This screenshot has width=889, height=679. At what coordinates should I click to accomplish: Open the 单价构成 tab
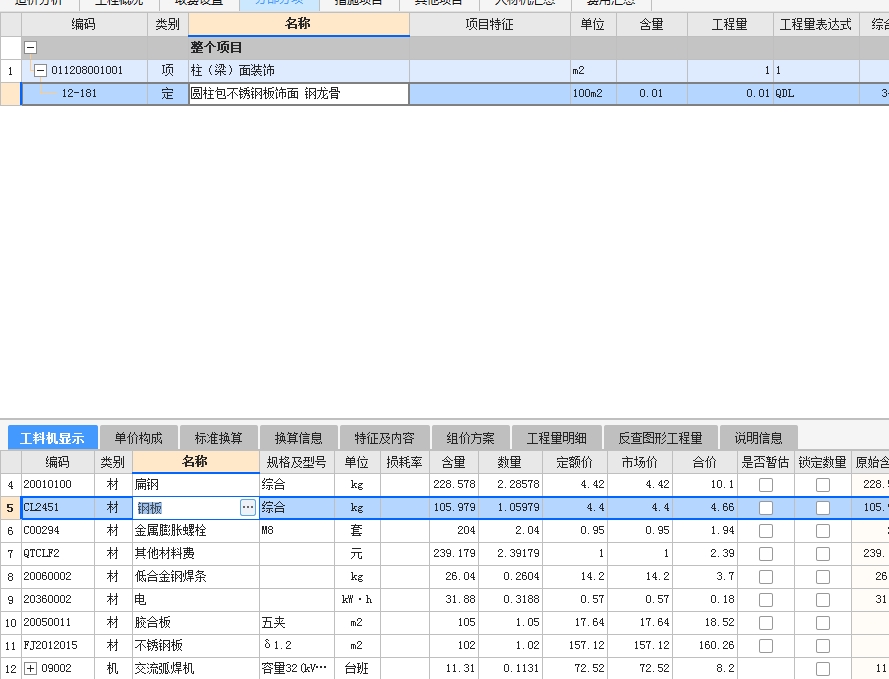tap(138, 438)
